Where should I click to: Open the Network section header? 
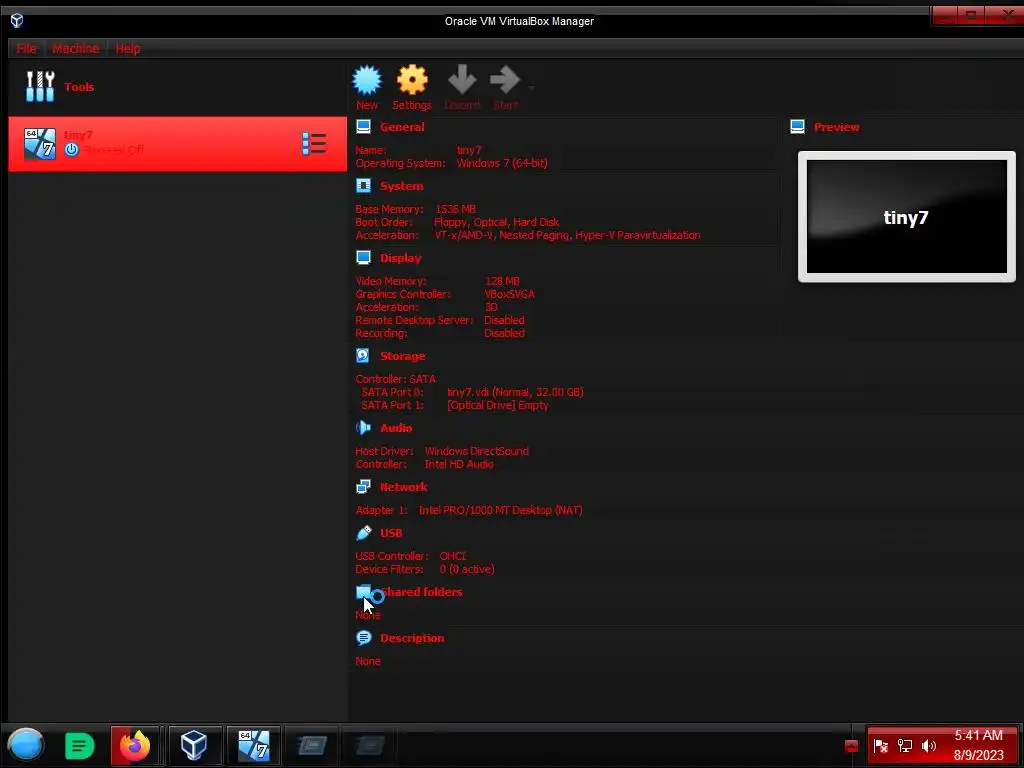(404, 487)
